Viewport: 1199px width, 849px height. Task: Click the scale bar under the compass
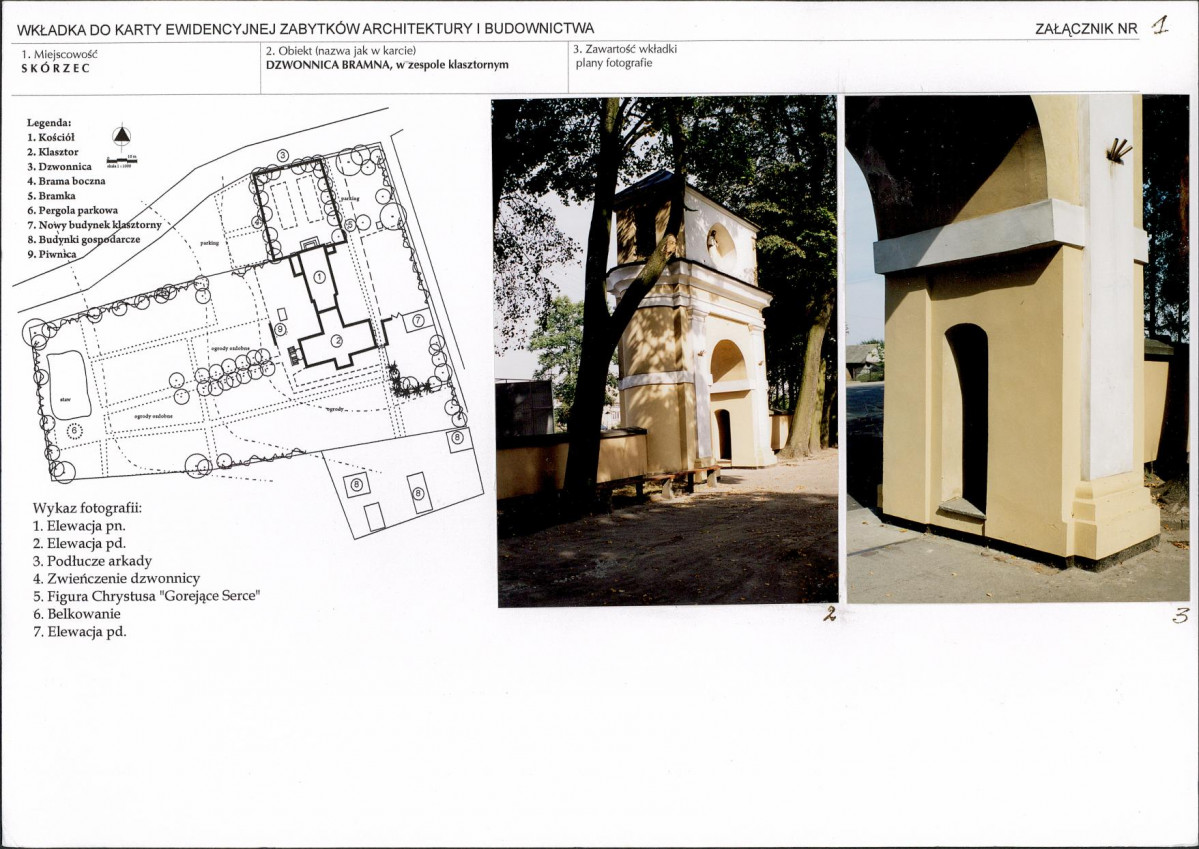click(x=121, y=160)
